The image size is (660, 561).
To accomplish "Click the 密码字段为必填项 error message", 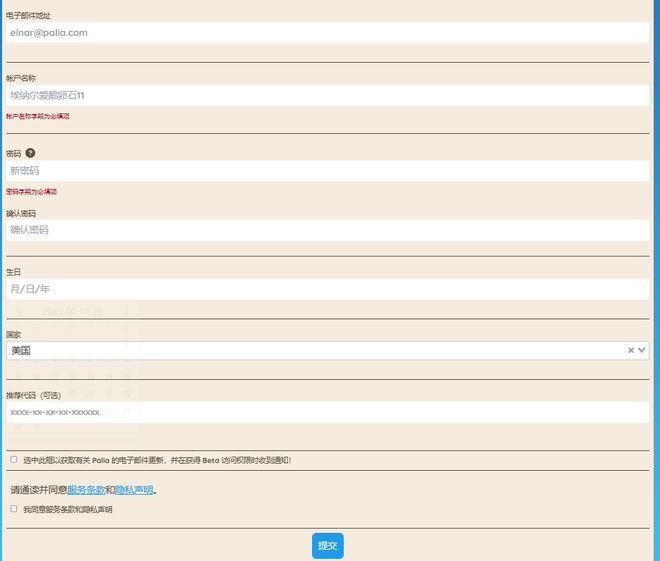I will coord(32,192).
